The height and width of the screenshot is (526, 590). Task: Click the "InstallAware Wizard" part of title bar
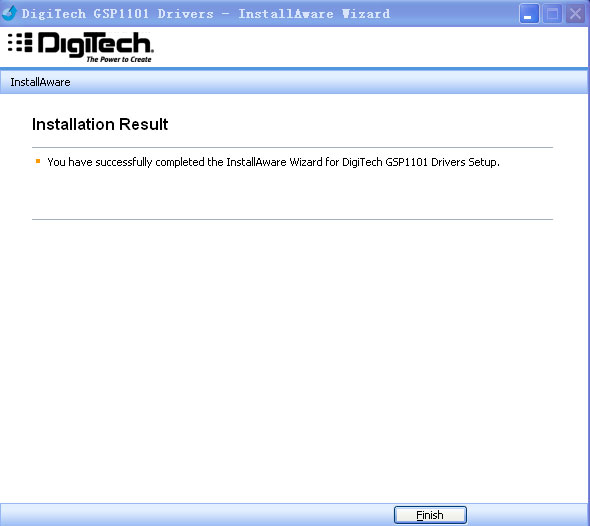tap(314, 14)
